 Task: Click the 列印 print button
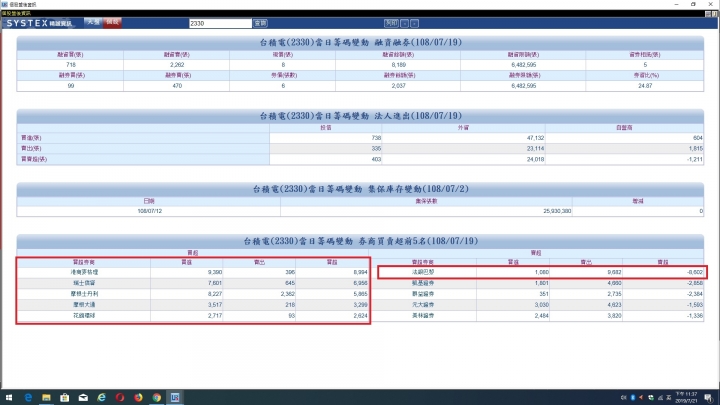point(391,23)
